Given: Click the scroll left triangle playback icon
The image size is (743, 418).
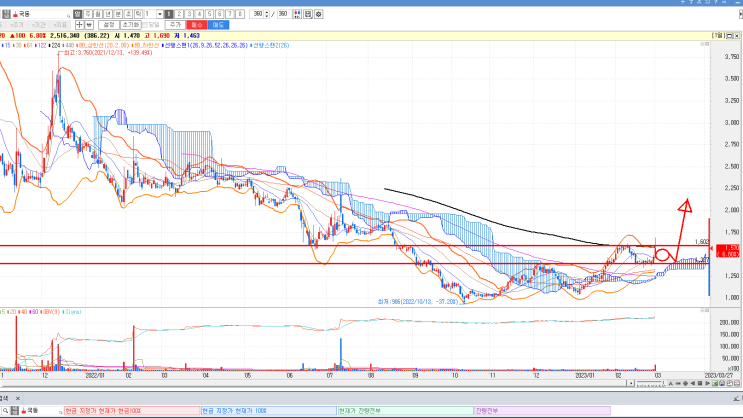Looking at the screenshot, I should pos(693,383).
